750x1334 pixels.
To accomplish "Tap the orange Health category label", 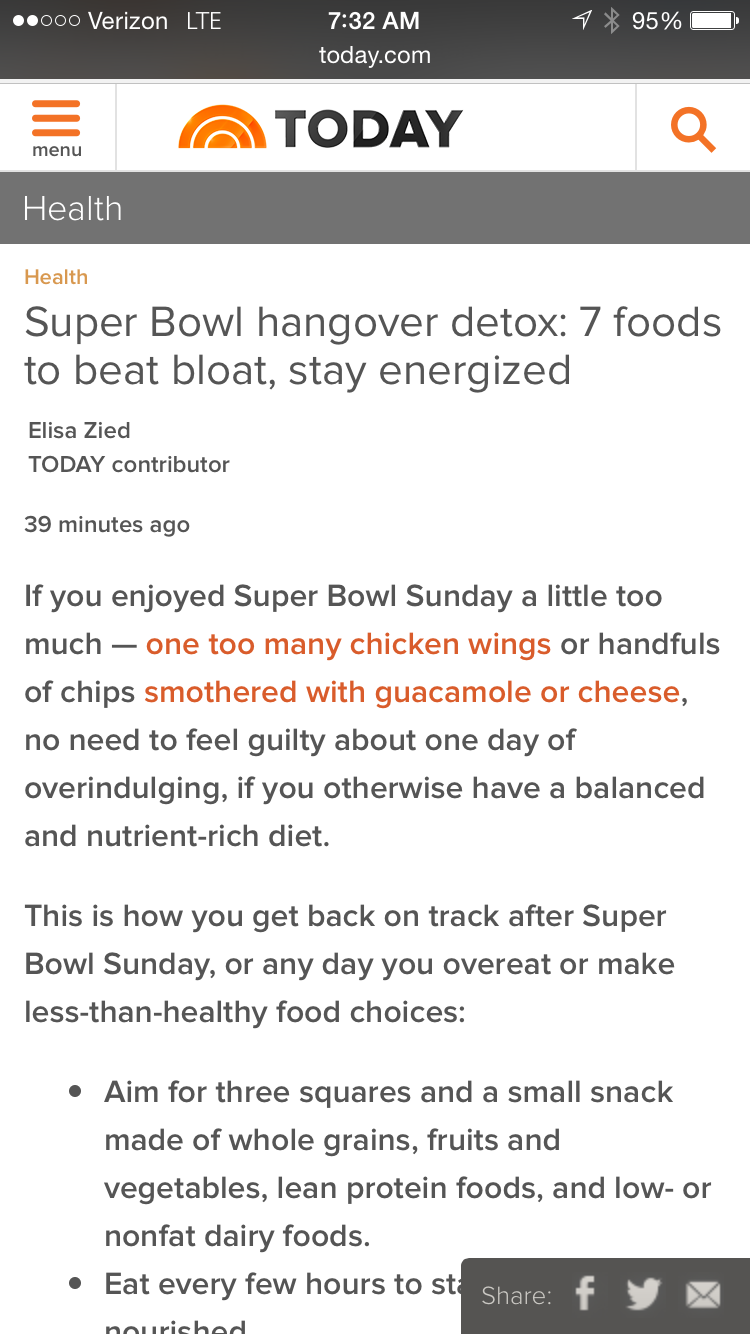I will [56, 277].
